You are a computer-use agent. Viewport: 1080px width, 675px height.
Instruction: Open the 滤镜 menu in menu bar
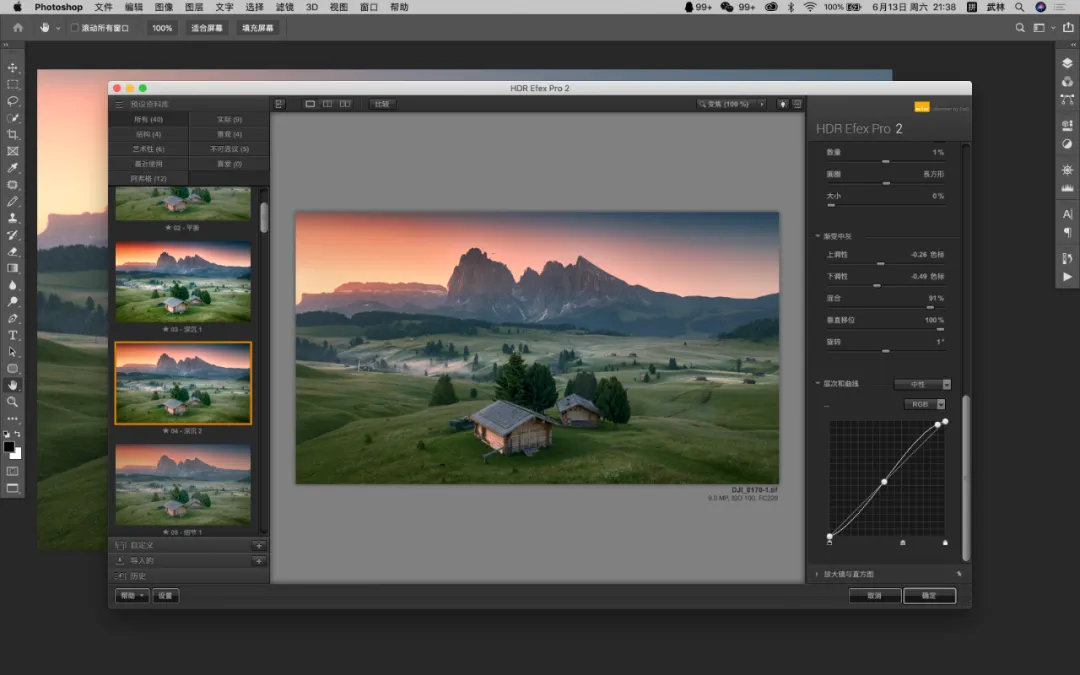284,7
